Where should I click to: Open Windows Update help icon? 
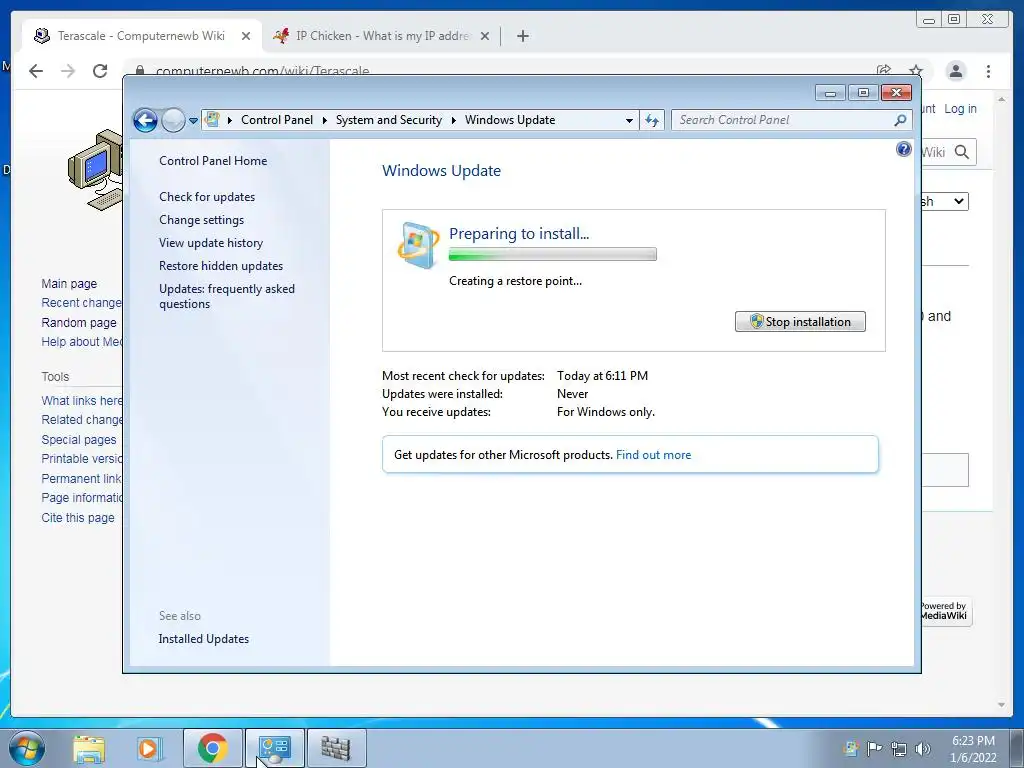click(903, 150)
